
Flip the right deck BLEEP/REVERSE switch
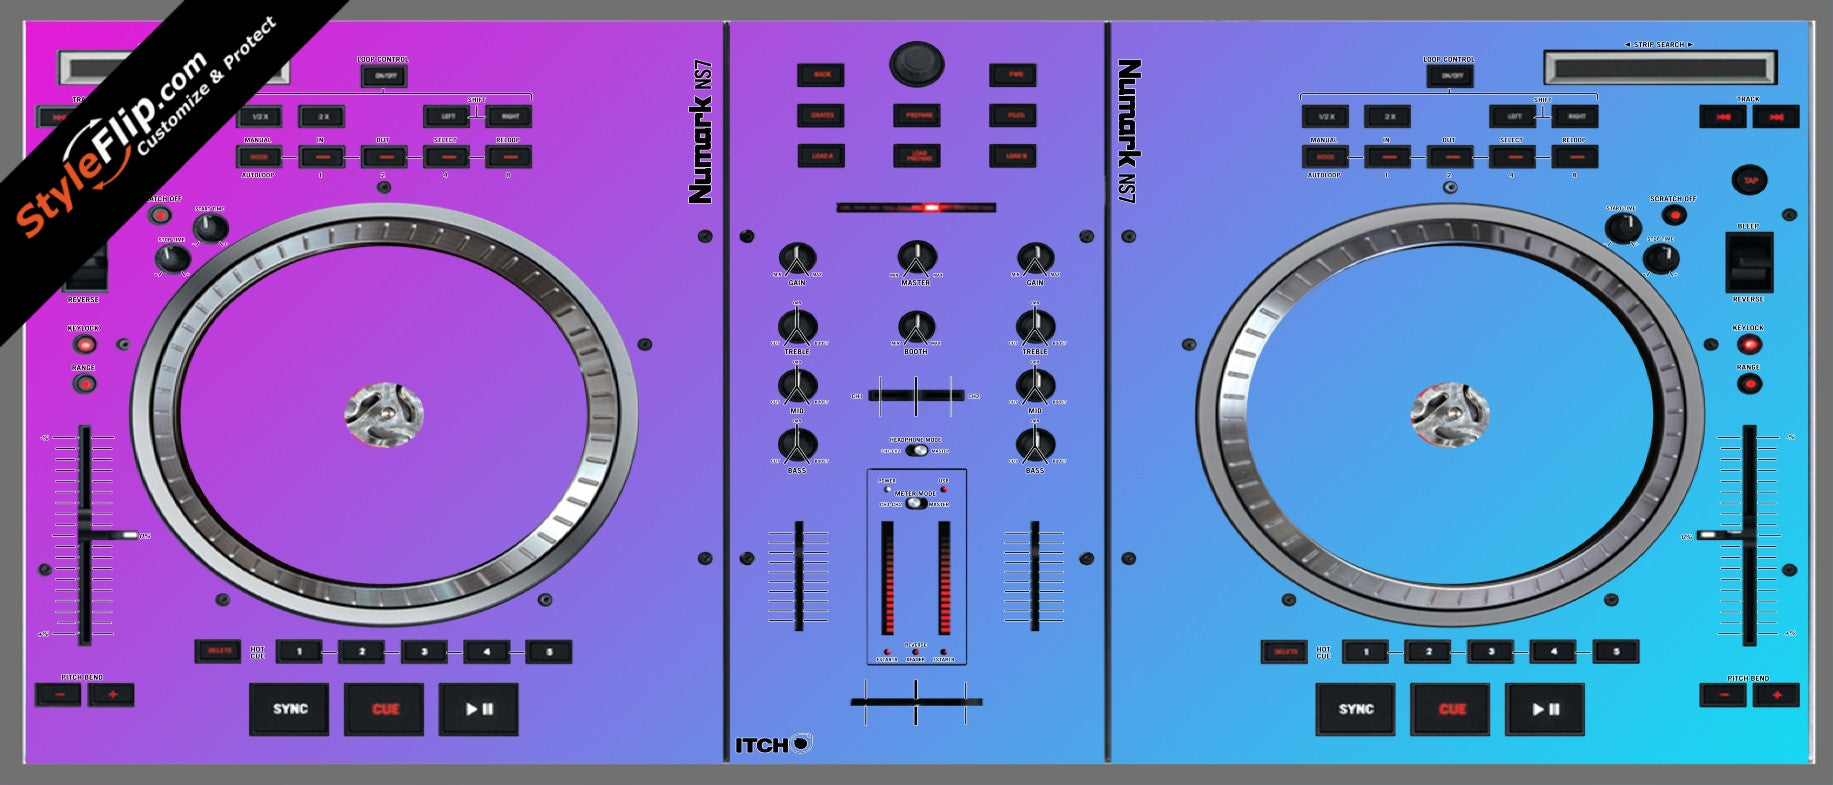coord(1749,263)
